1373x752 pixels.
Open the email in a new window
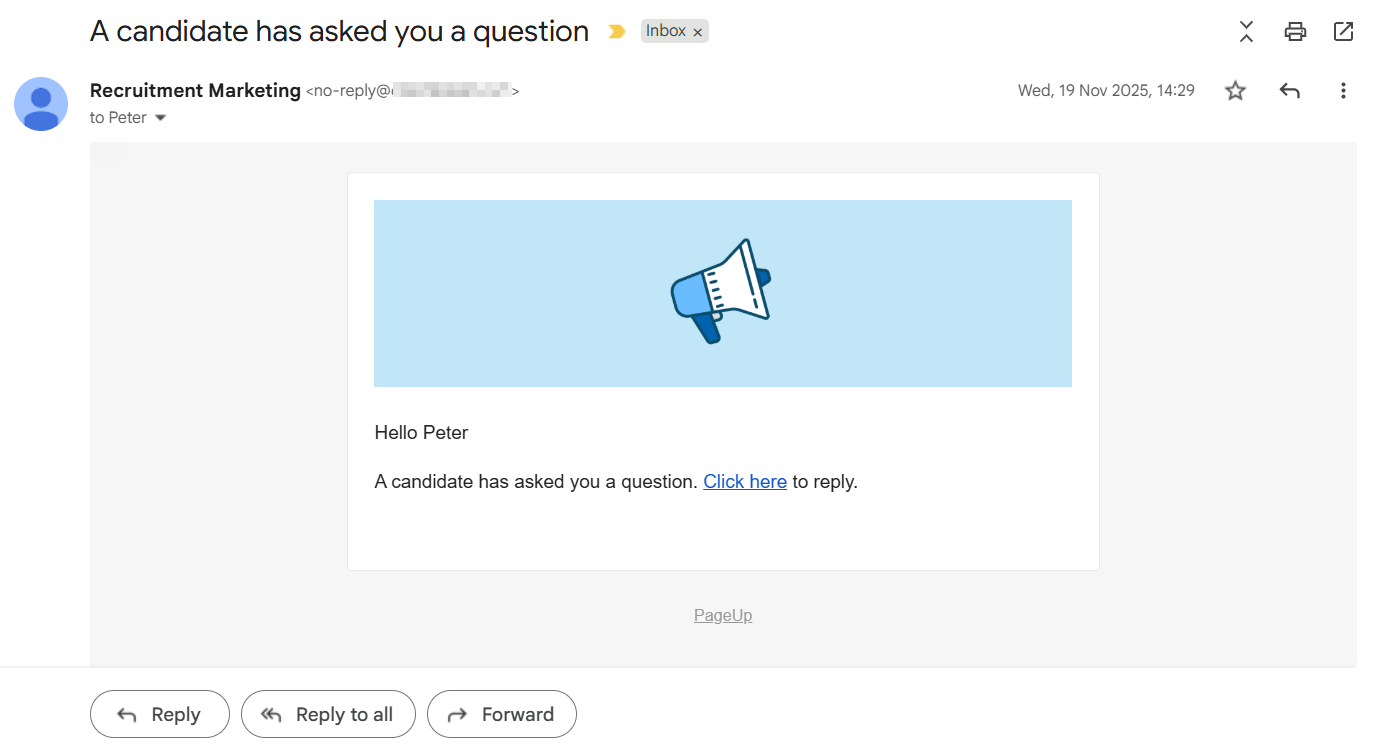pos(1343,32)
